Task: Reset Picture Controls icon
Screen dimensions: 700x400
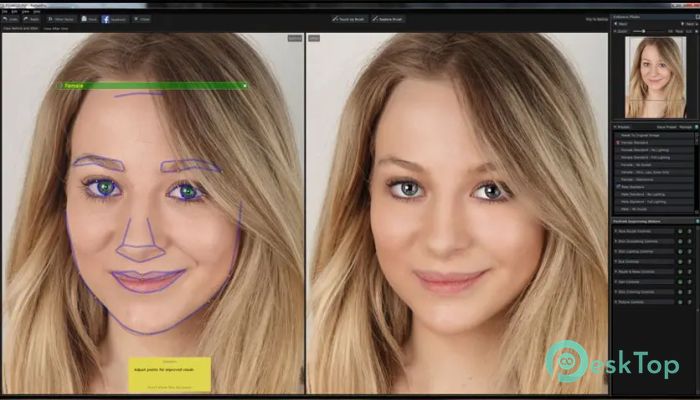Action: (689, 302)
